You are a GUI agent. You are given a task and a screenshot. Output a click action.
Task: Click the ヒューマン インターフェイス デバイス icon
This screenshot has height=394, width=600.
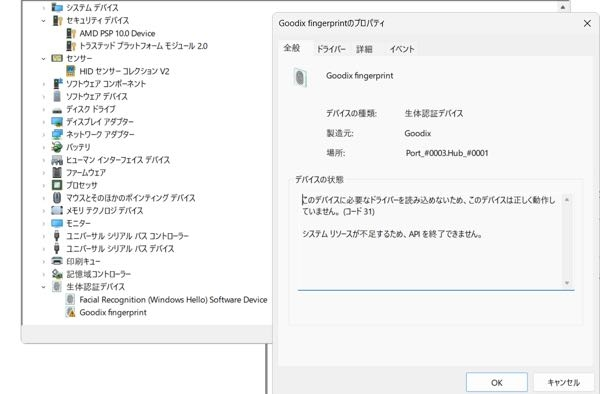tap(57, 160)
